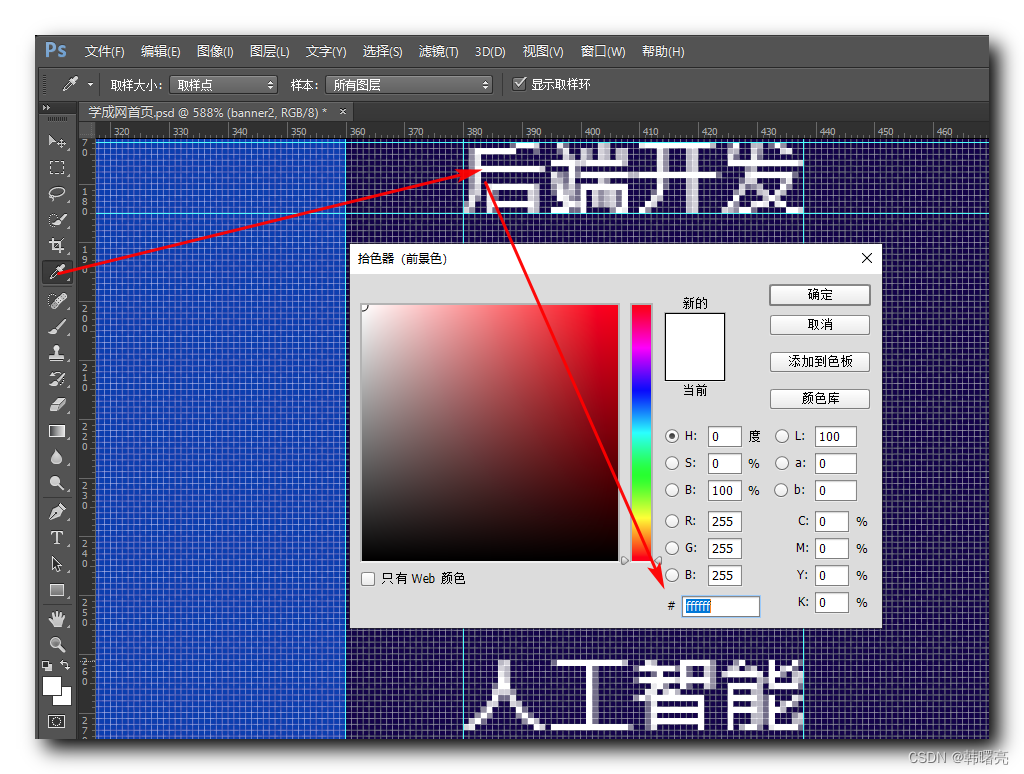Viewport: 1024px width, 774px height.
Task: Select the Clone Stamp tool
Action: [57, 353]
